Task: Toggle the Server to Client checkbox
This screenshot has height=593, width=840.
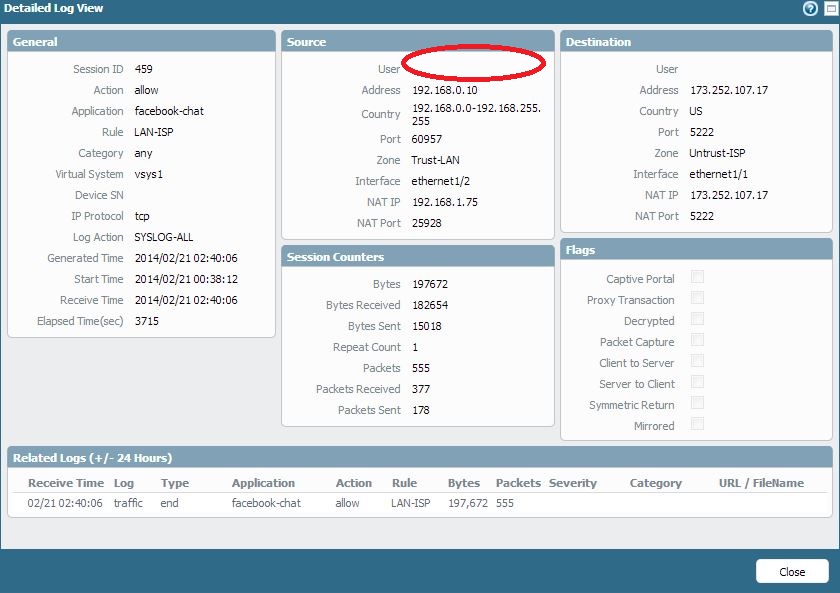Action: (x=697, y=382)
